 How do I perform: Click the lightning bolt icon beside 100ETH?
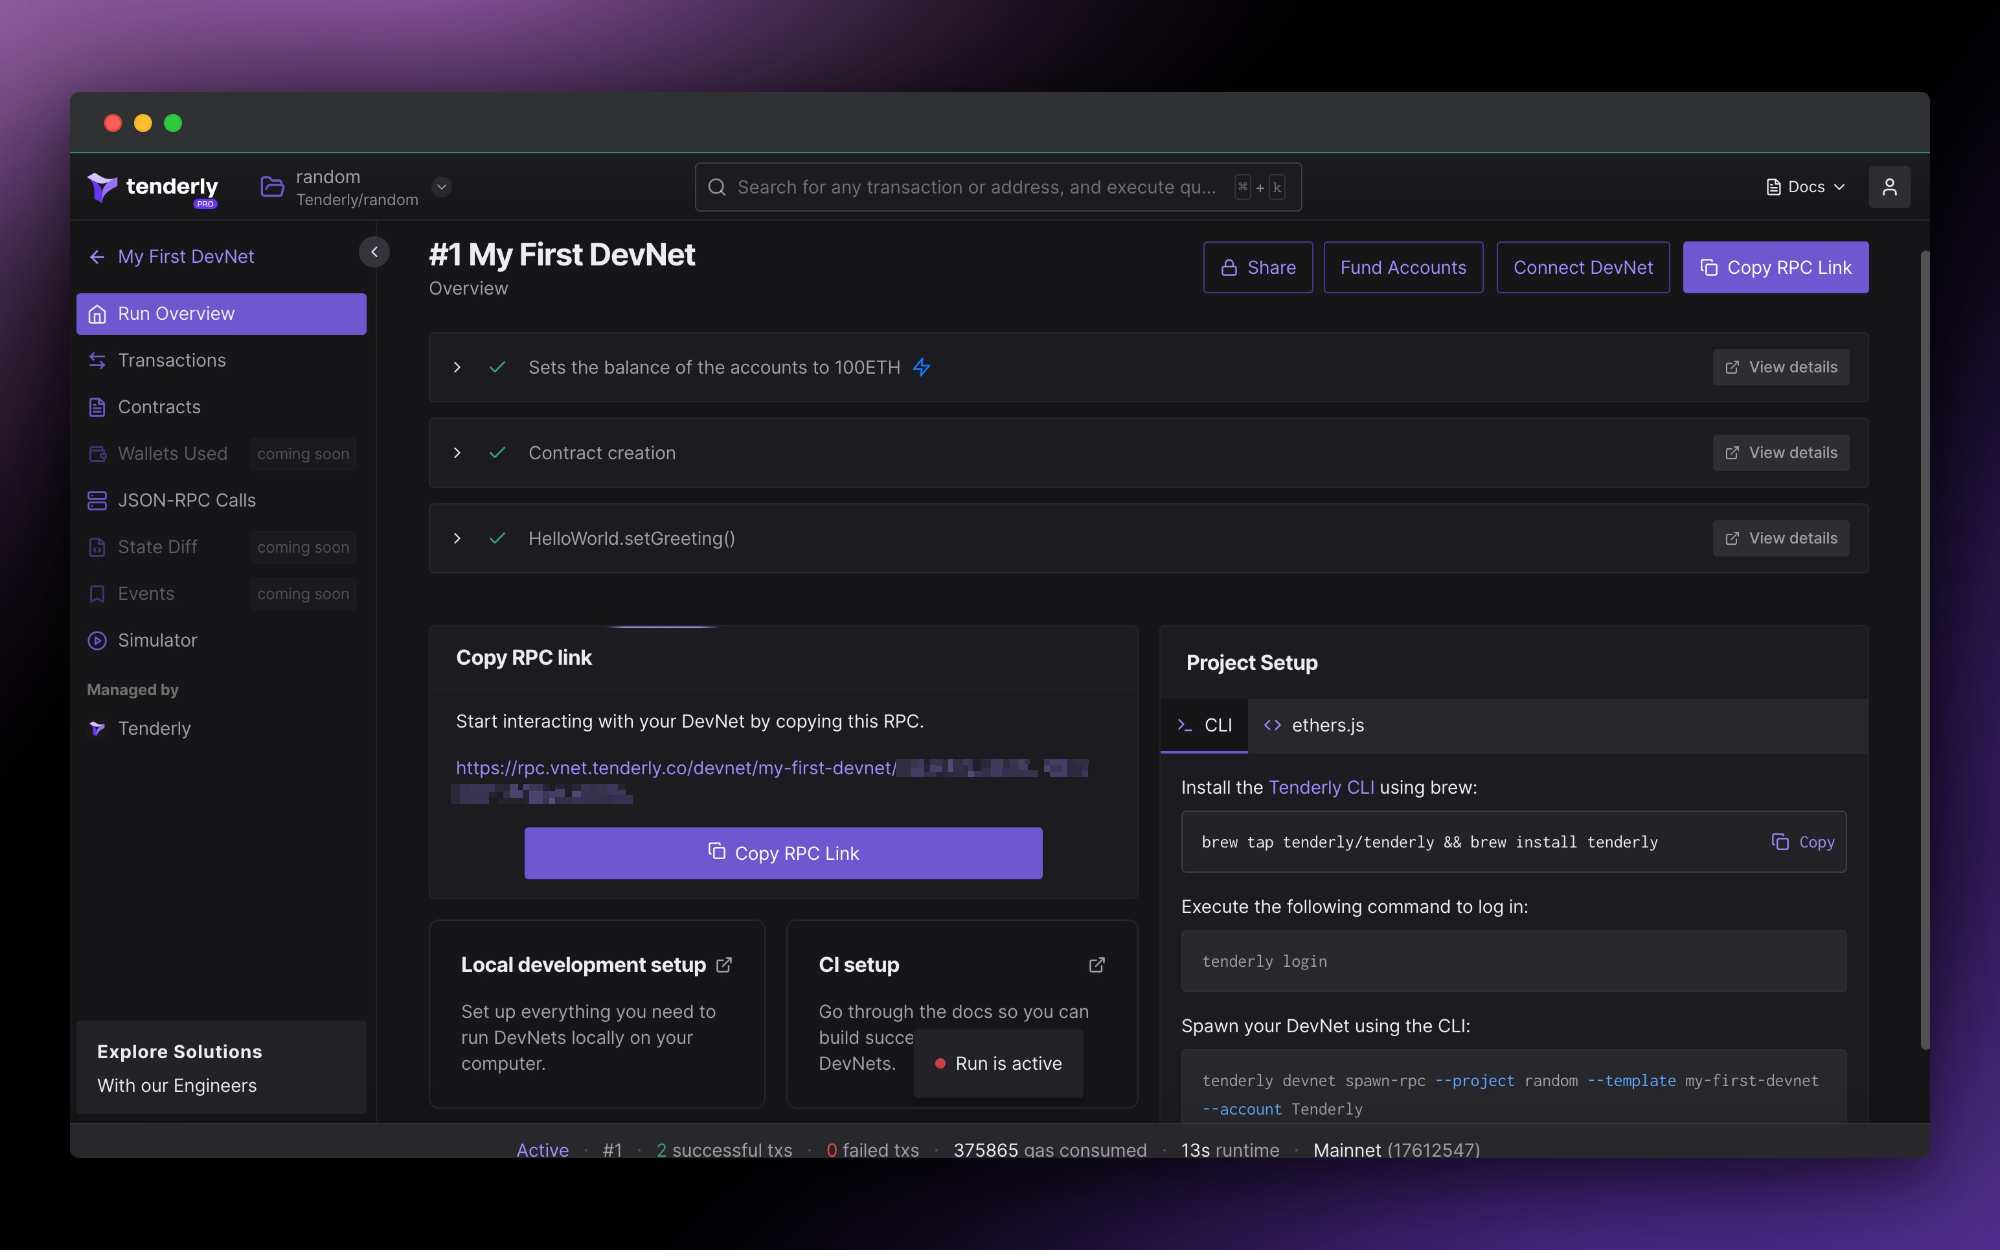(921, 368)
